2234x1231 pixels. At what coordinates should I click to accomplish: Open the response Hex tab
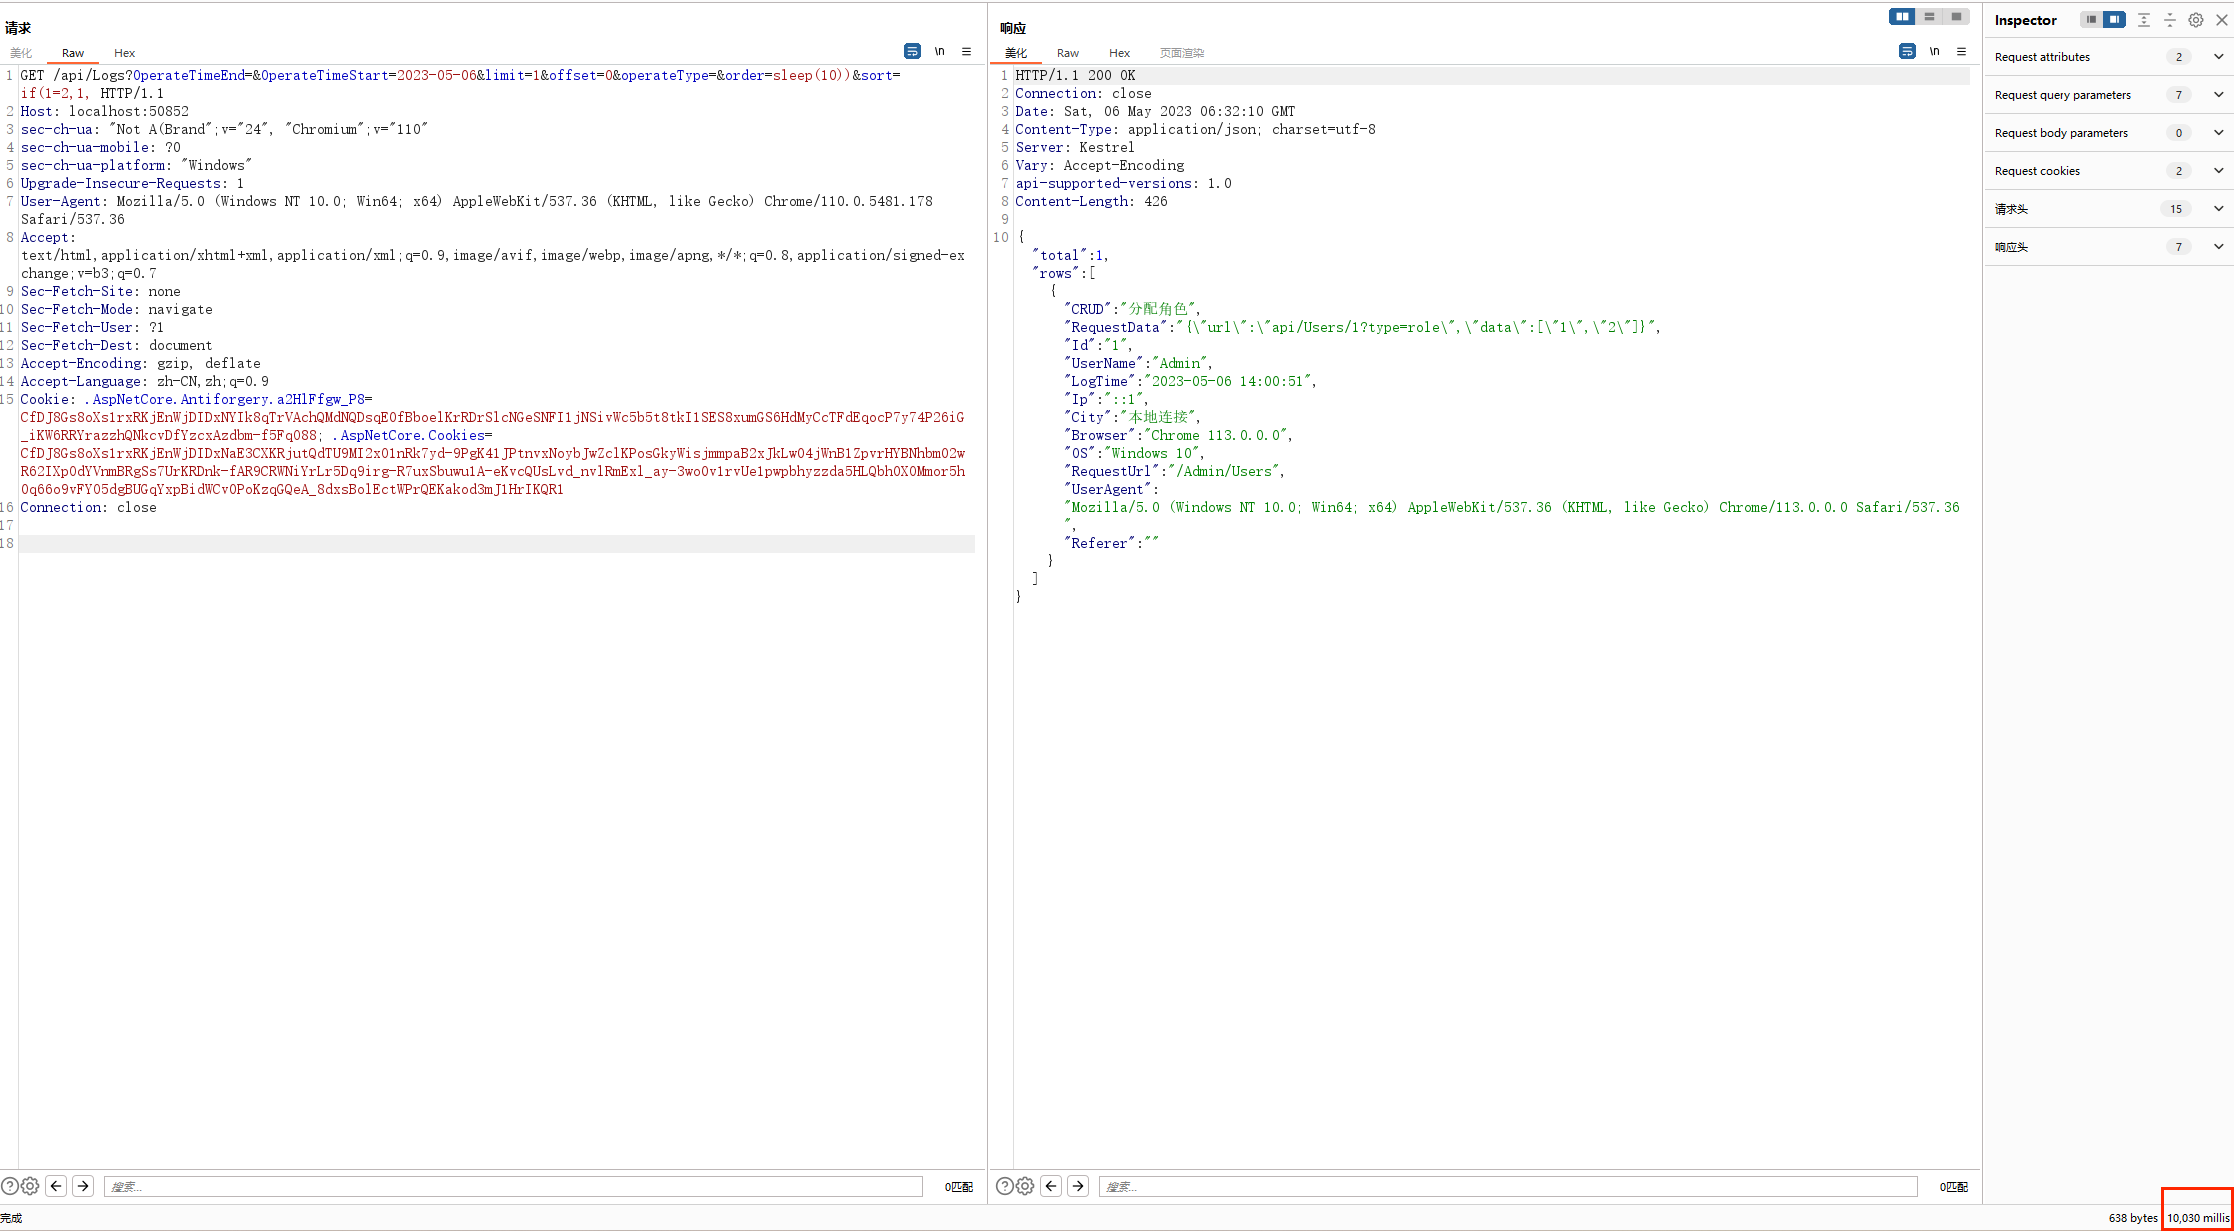tap(1119, 53)
